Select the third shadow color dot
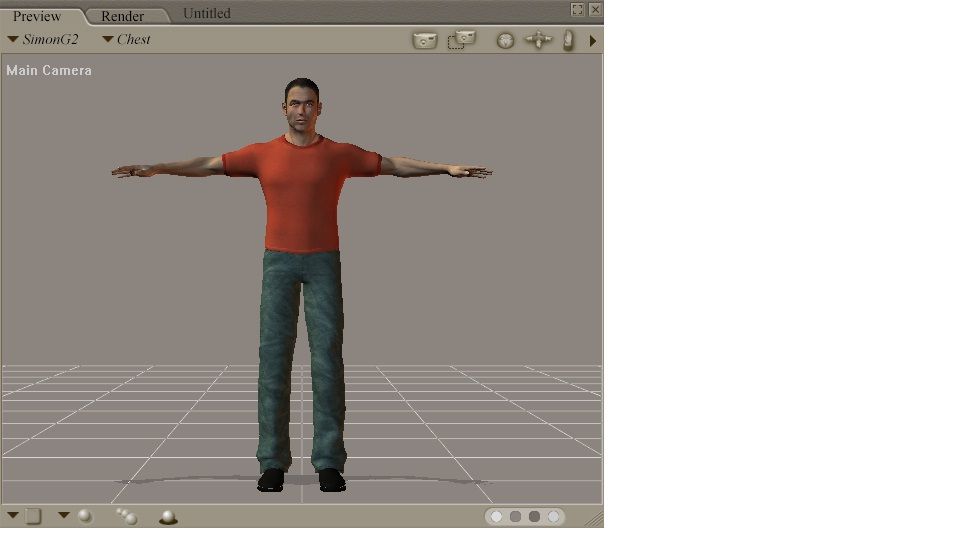960x540 pixels. click(x=534, y=517)
